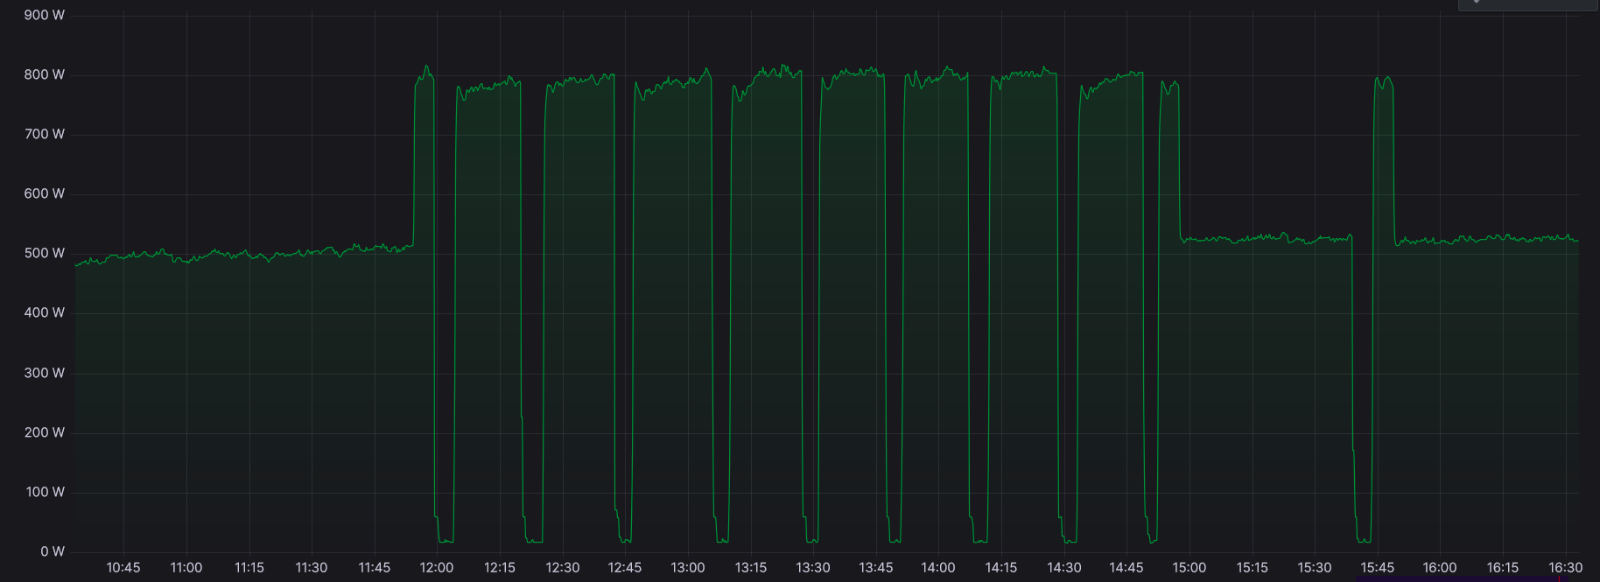Screen dimensions: 1600x582
Task: Click the 200 W y-axis label
Action: point(44,432)
